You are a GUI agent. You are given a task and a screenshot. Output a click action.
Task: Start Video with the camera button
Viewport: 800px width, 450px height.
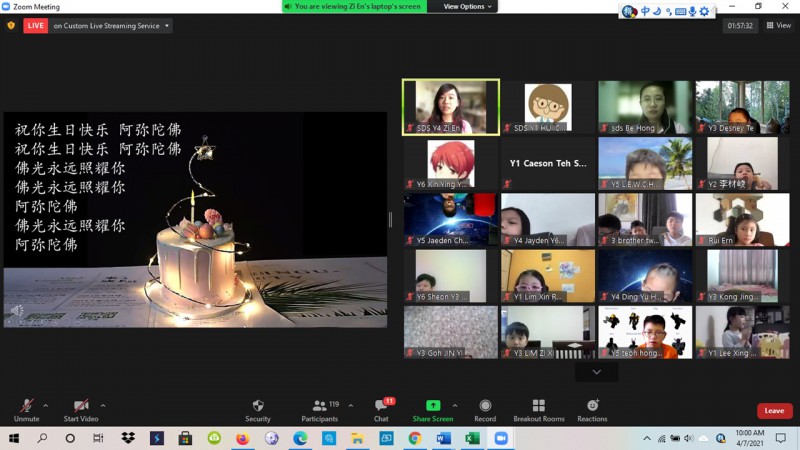coord(81,410)
